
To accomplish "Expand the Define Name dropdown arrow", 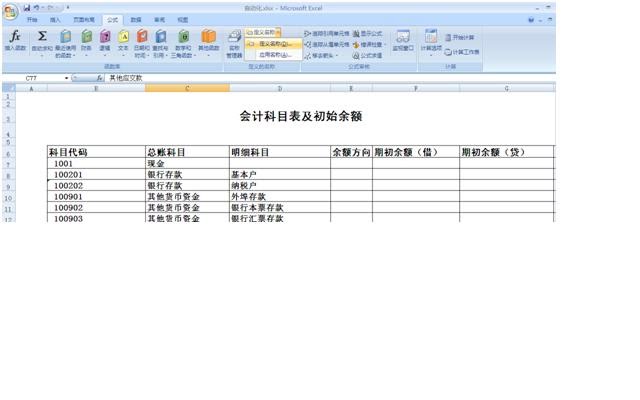I will (278, 32).
